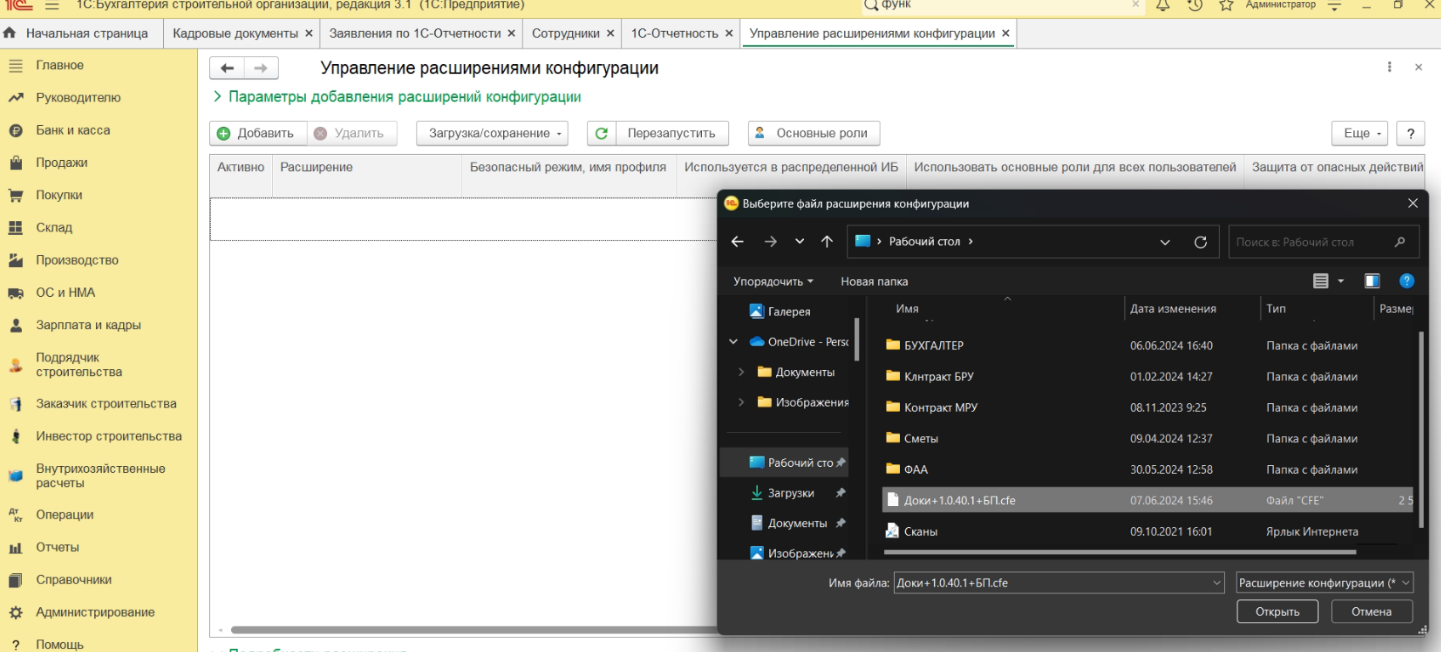This screenshot has width=1441, height=652.
Task: Open the 1C main menu hamburger
Action: pyautogui.click(x=51, y=5)
